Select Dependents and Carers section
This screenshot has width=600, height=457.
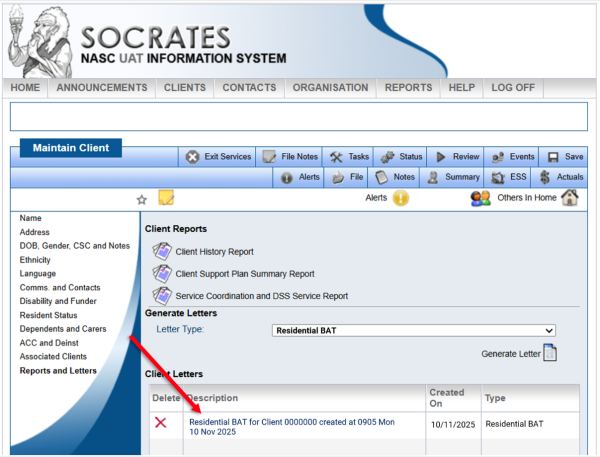coord(63,329)
